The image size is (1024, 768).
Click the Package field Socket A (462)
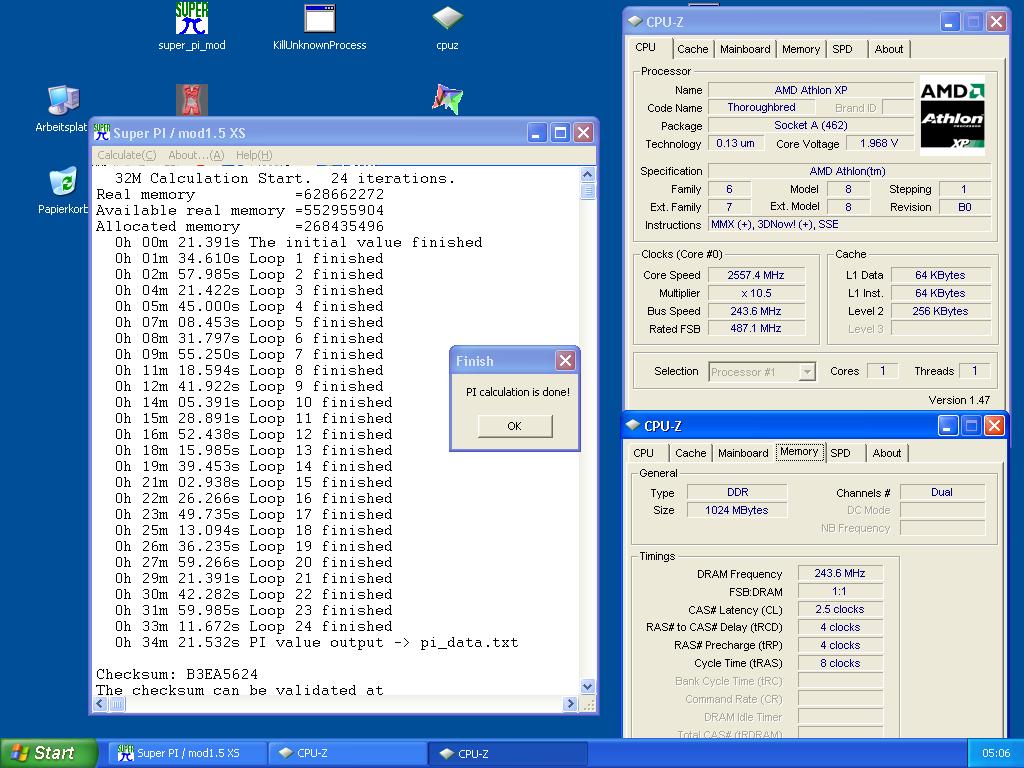tap(811, 125)
